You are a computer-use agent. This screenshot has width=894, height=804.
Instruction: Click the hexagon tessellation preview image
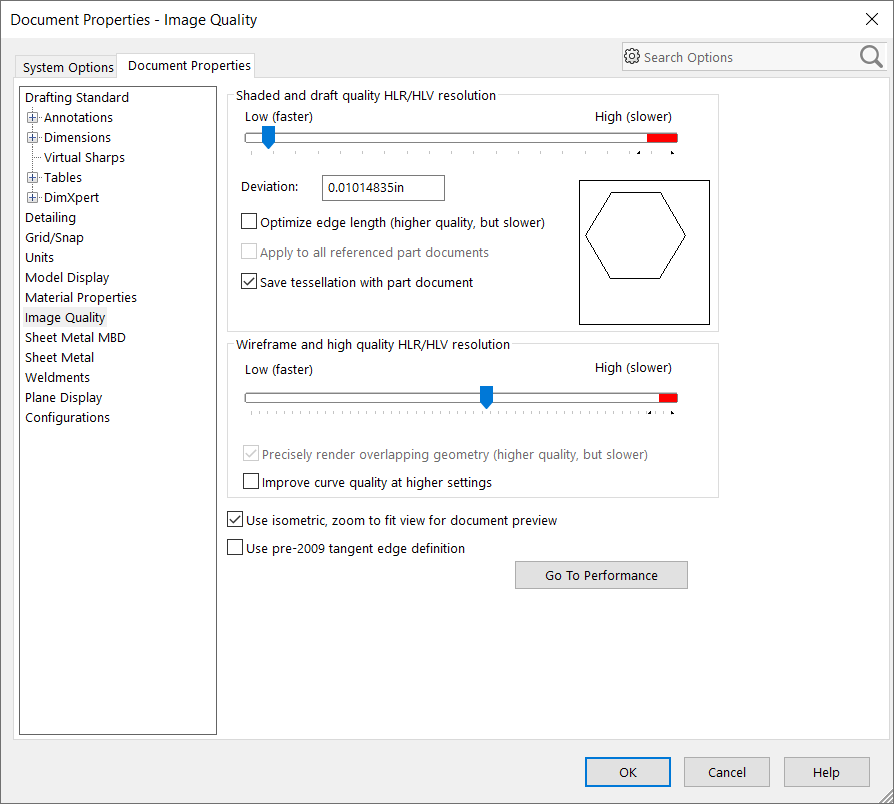click(x=644, y=252)
